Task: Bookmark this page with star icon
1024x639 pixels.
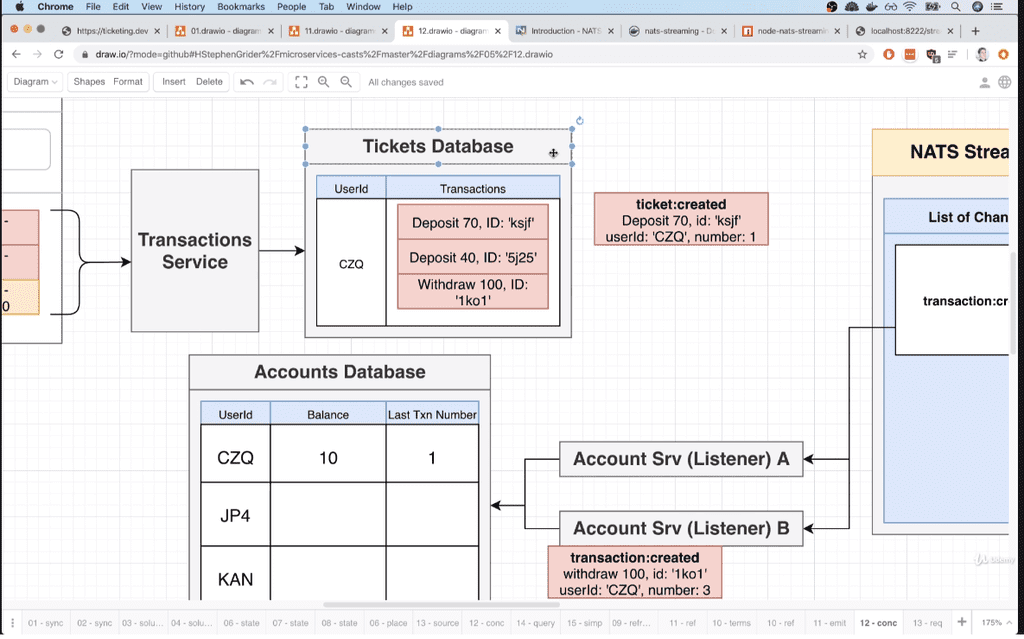Action: 862,54
